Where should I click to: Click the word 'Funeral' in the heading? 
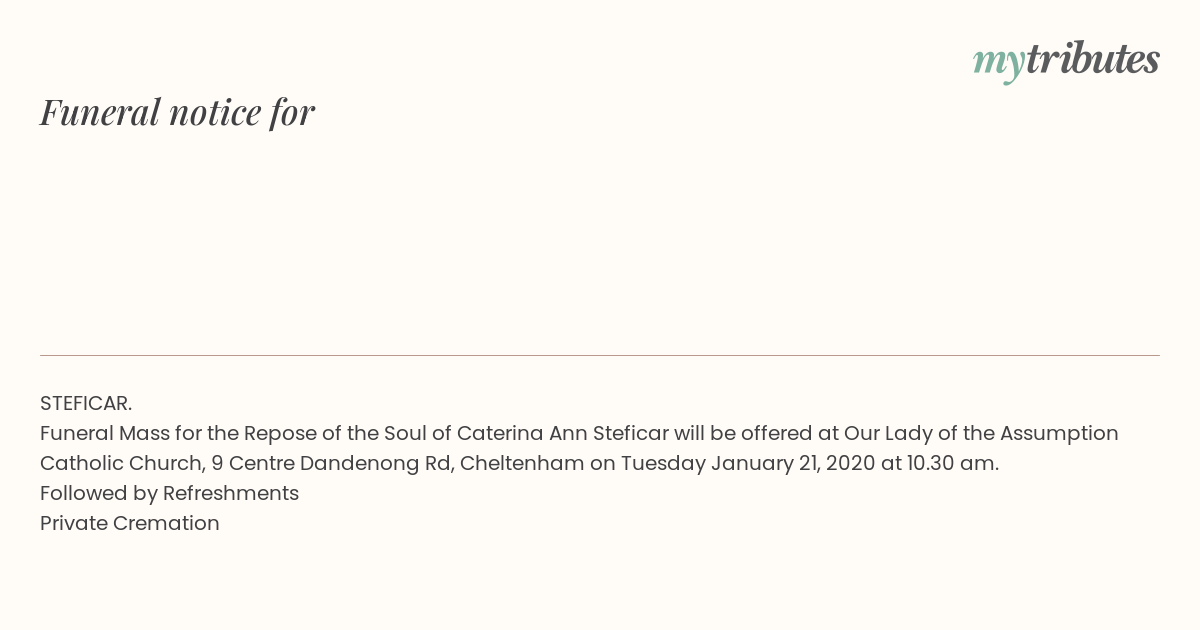pos(100,112)
